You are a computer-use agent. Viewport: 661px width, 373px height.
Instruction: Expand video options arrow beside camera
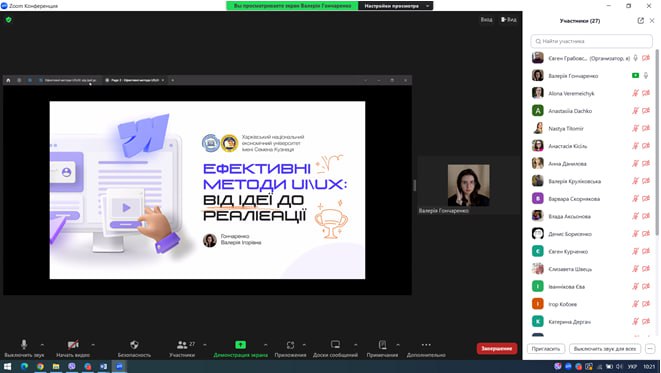(93, 345)
